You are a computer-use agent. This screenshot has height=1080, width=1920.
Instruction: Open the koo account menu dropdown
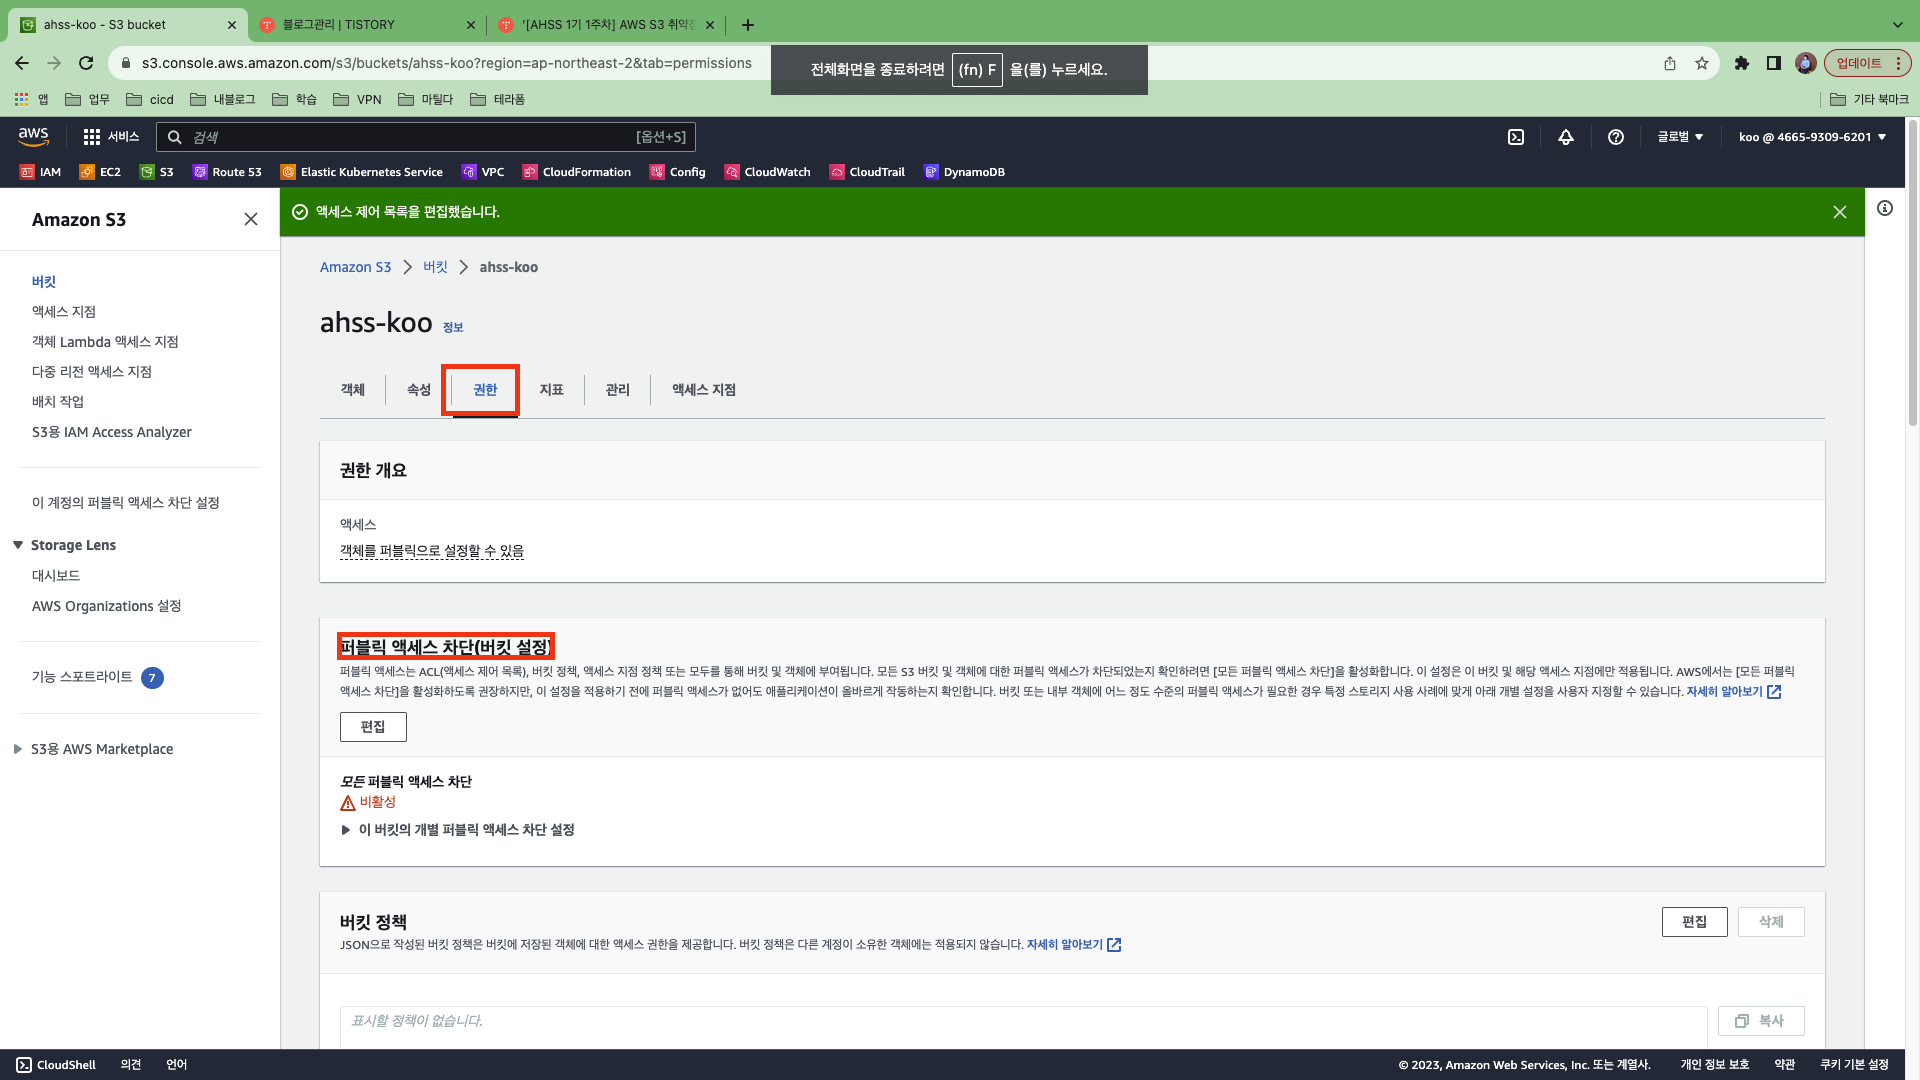point(1812,137)
